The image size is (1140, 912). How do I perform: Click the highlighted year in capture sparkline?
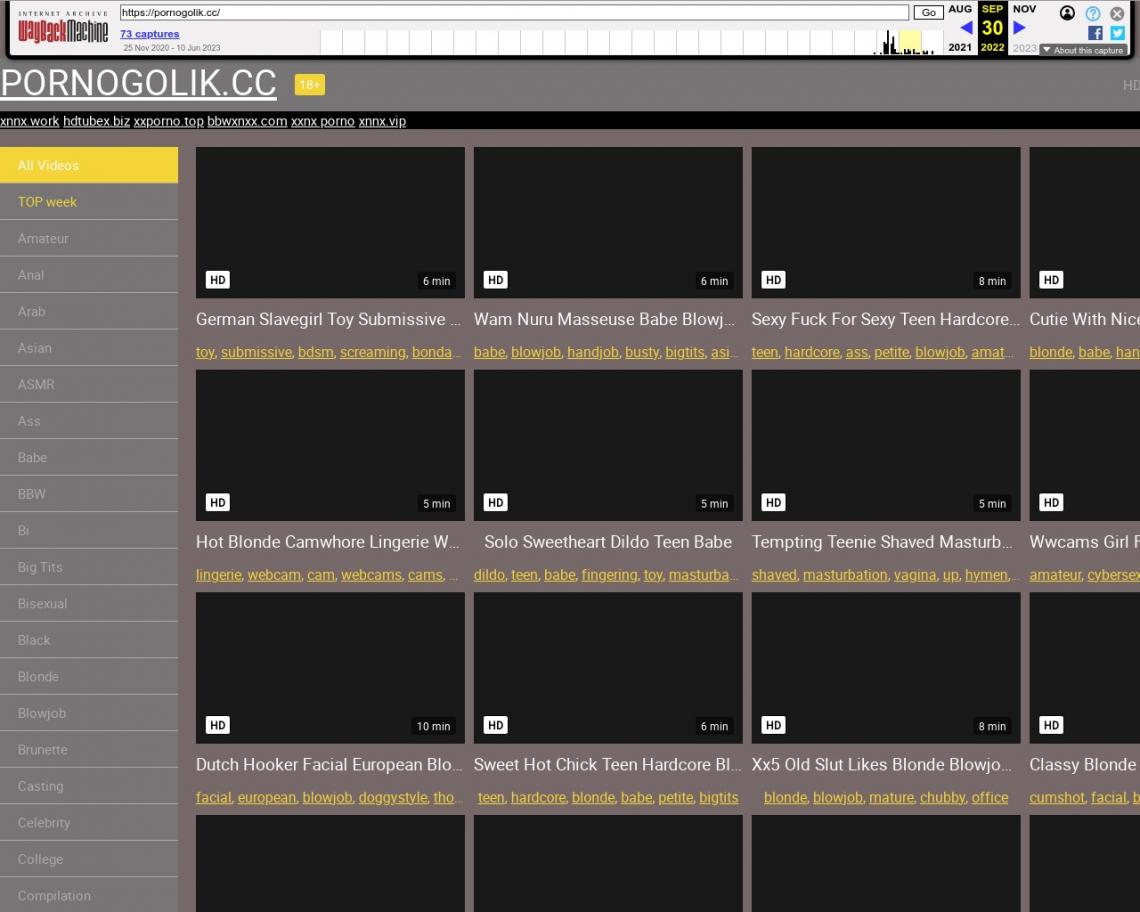910,42
